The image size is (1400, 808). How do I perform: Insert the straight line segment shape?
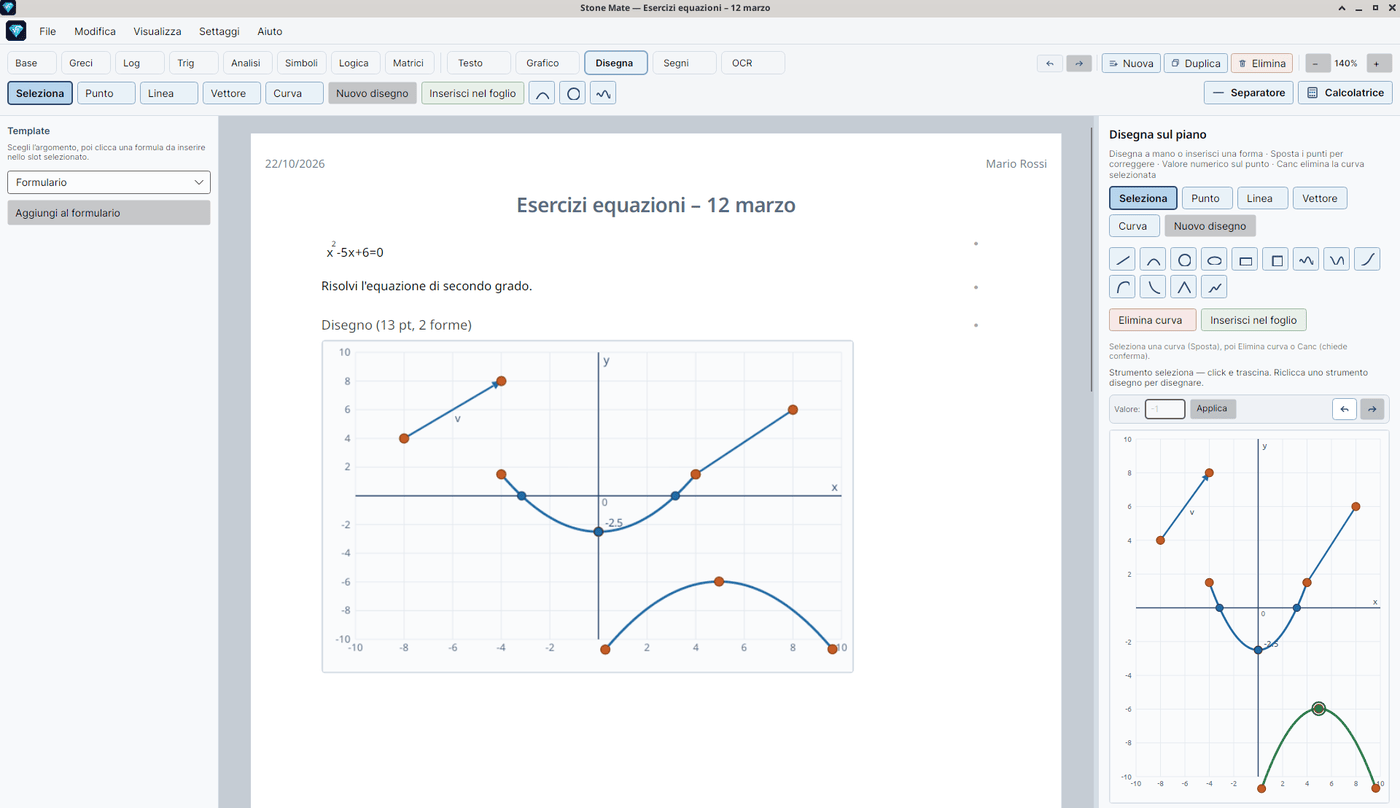[1123, 260]
